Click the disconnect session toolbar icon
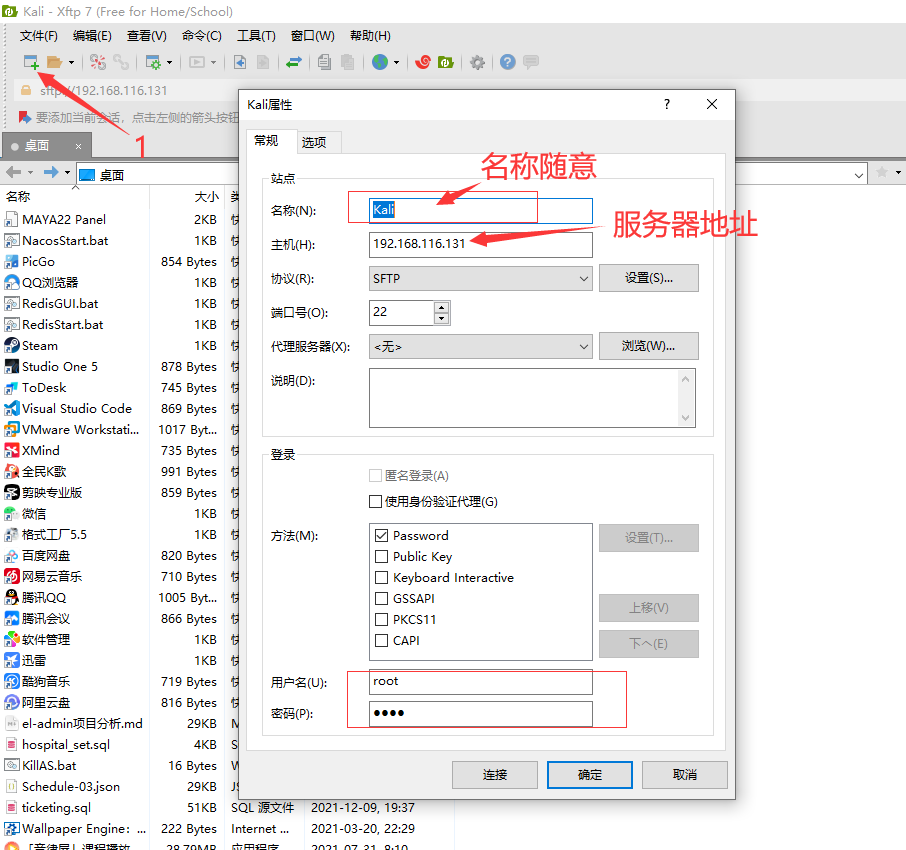The width and height of the screenshot is (906, 850). (98, 62)
